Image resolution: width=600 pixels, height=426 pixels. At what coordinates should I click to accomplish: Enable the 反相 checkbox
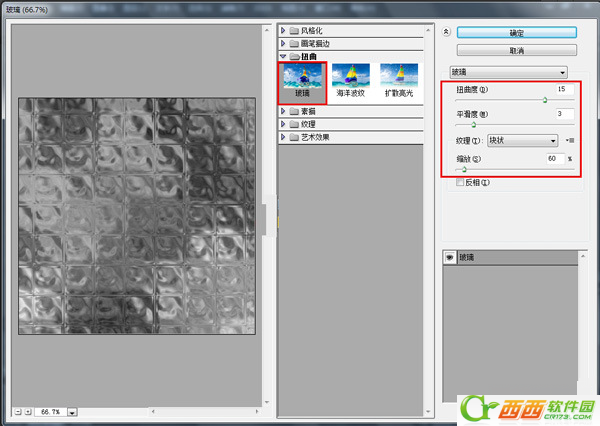pos(460,182)
